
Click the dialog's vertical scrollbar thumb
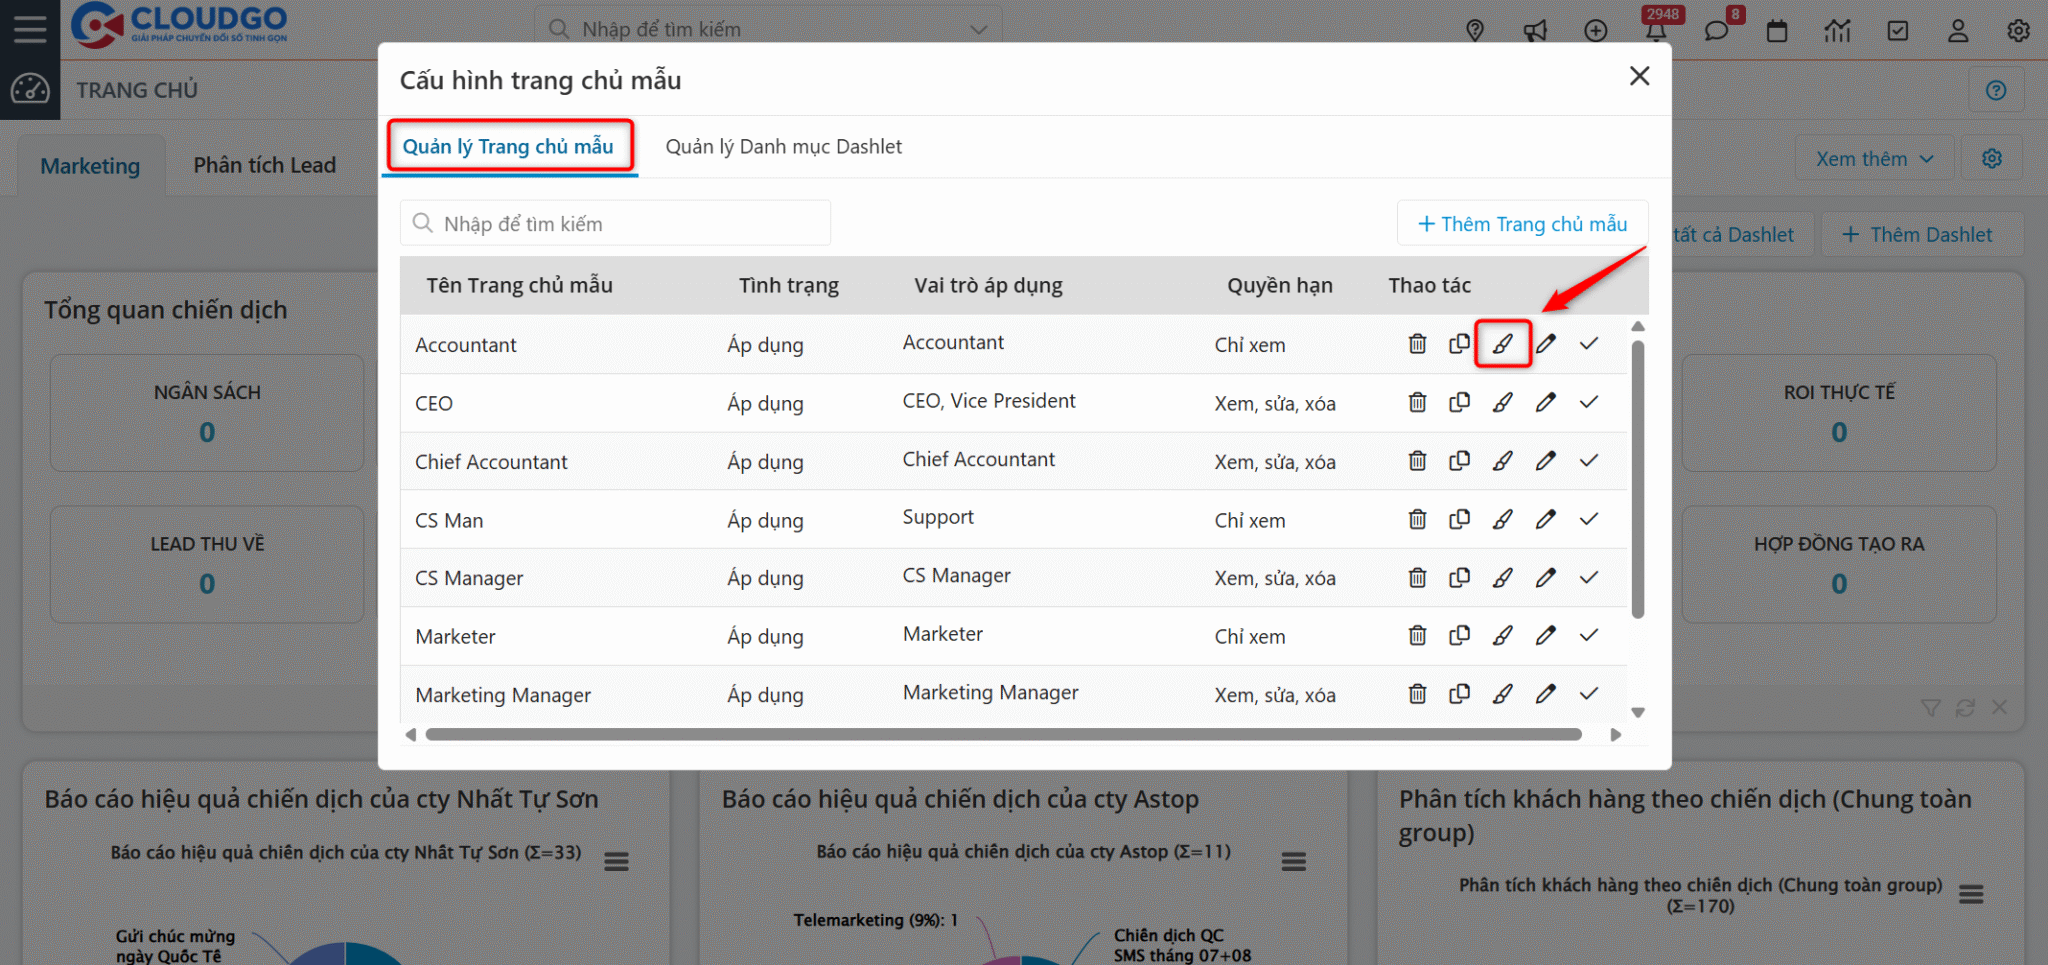1637,480
